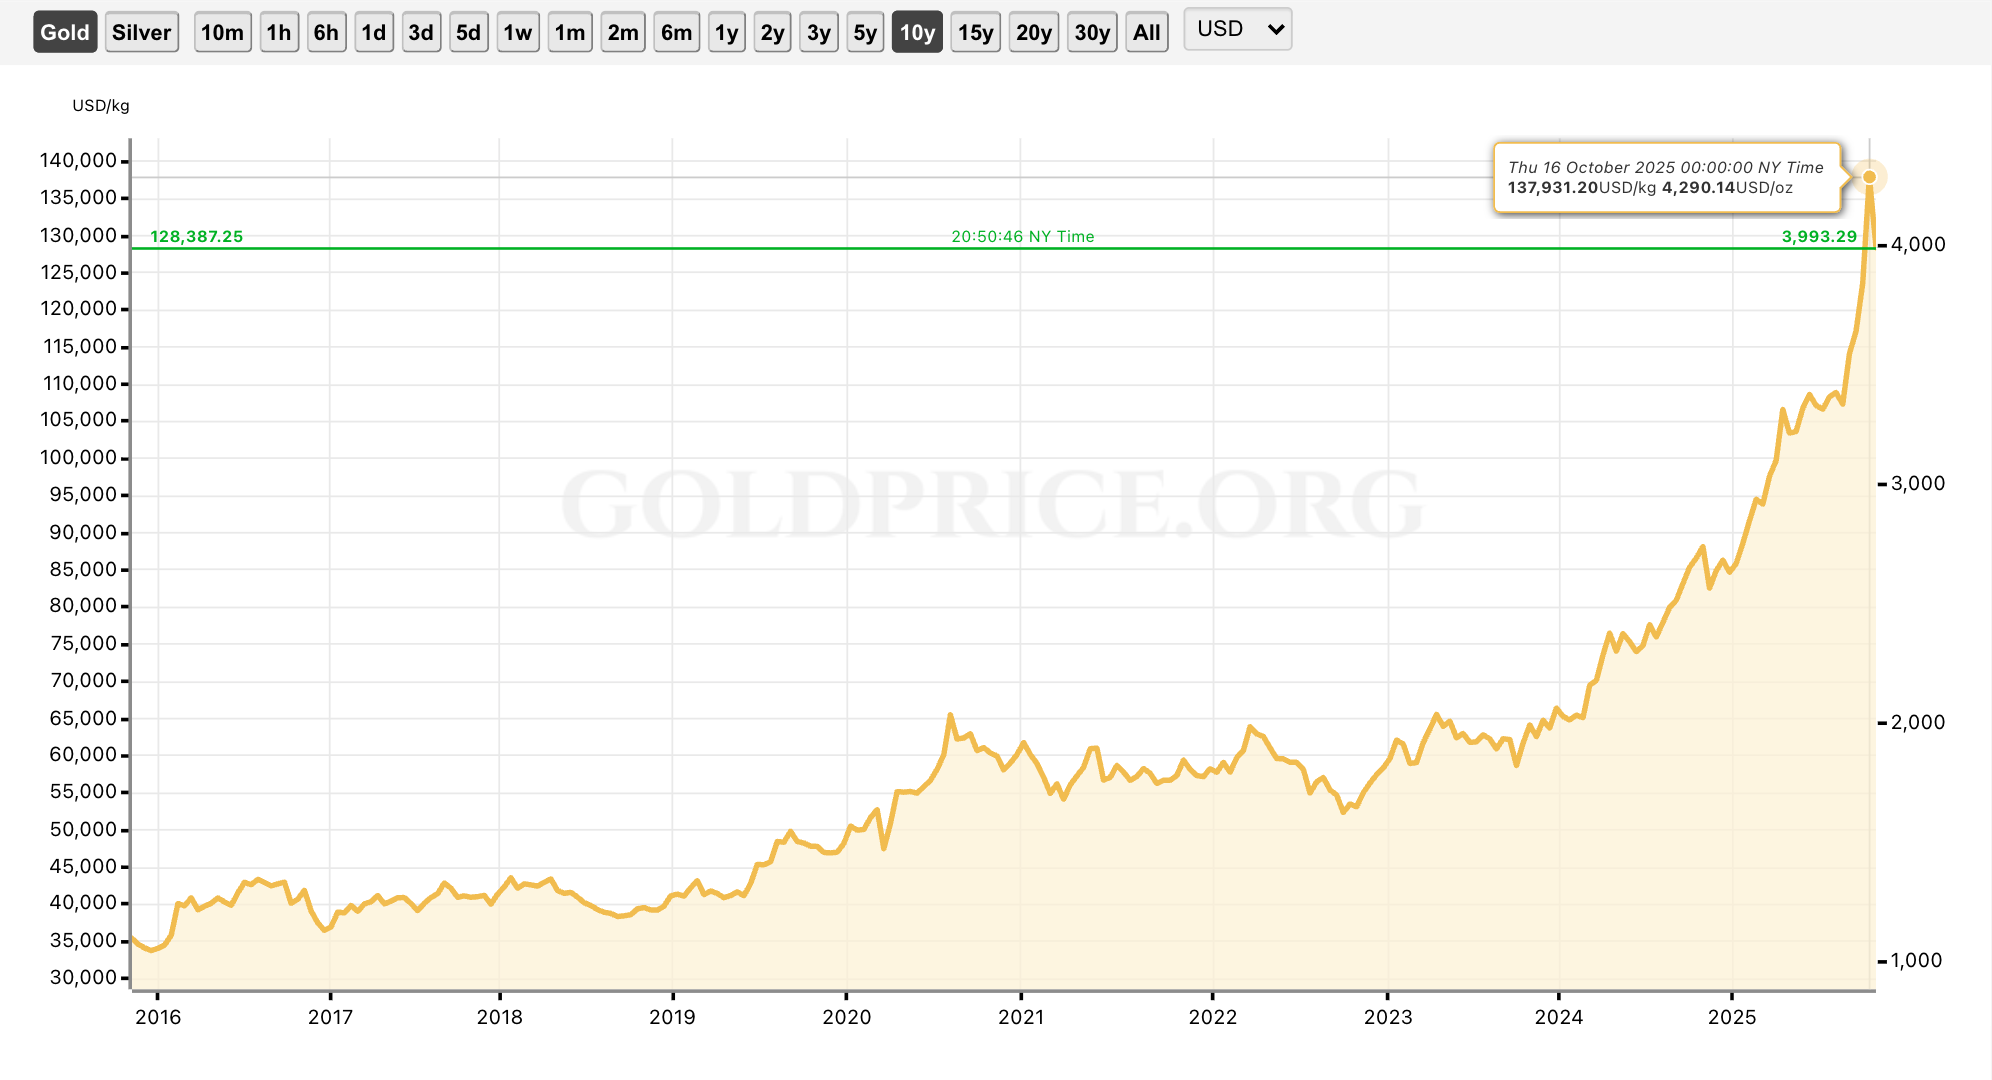Click the green 128,387.25 price line label
The height and width of the screenshot is (1080, 1992).
coord(196,236)
